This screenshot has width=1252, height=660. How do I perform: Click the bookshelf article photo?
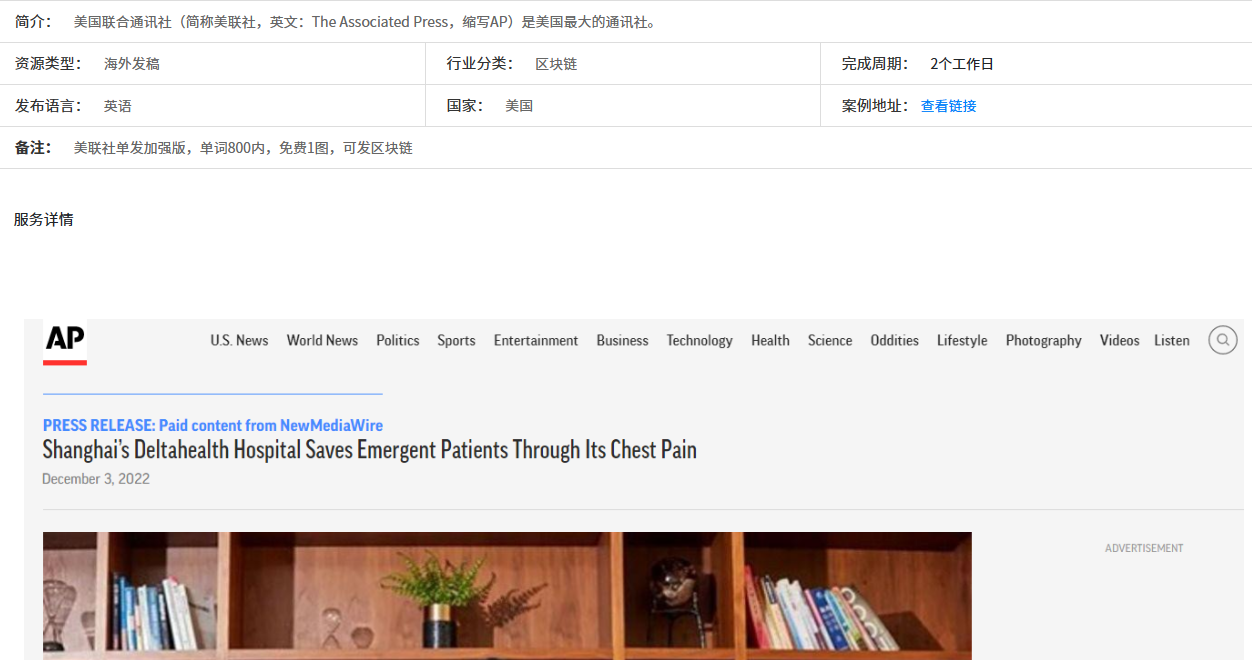click(x=507, y=595)
